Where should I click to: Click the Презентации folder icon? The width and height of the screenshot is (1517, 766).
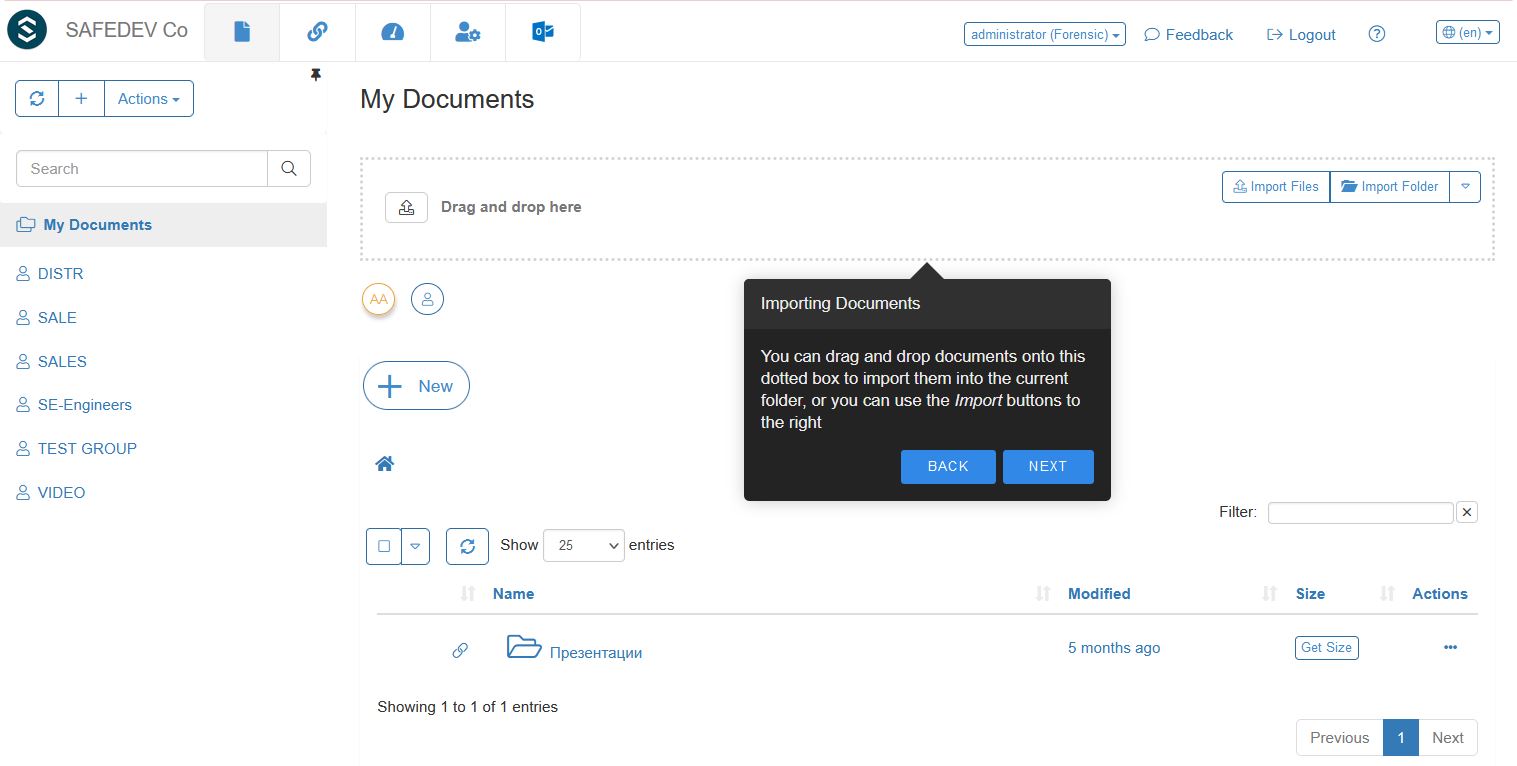(524, 647)
